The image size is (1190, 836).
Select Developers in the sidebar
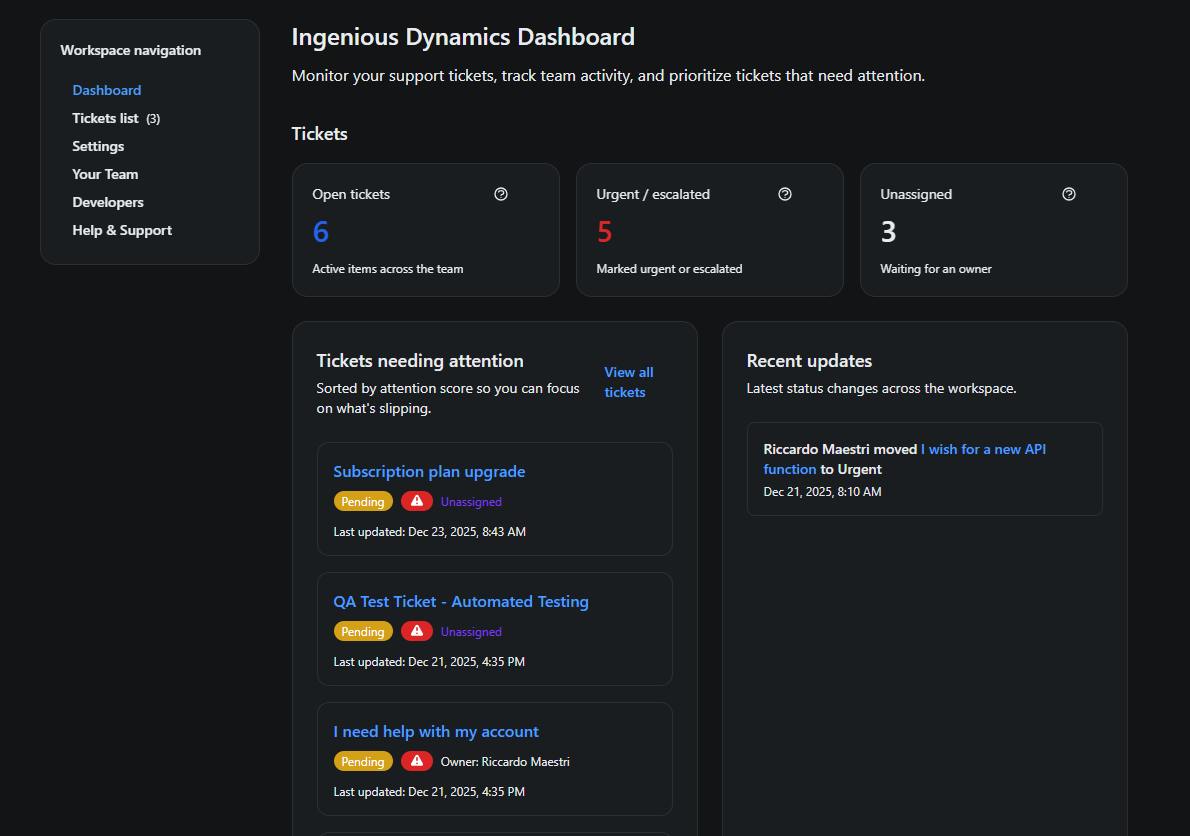pyautogui.click(x=108, y=202)
